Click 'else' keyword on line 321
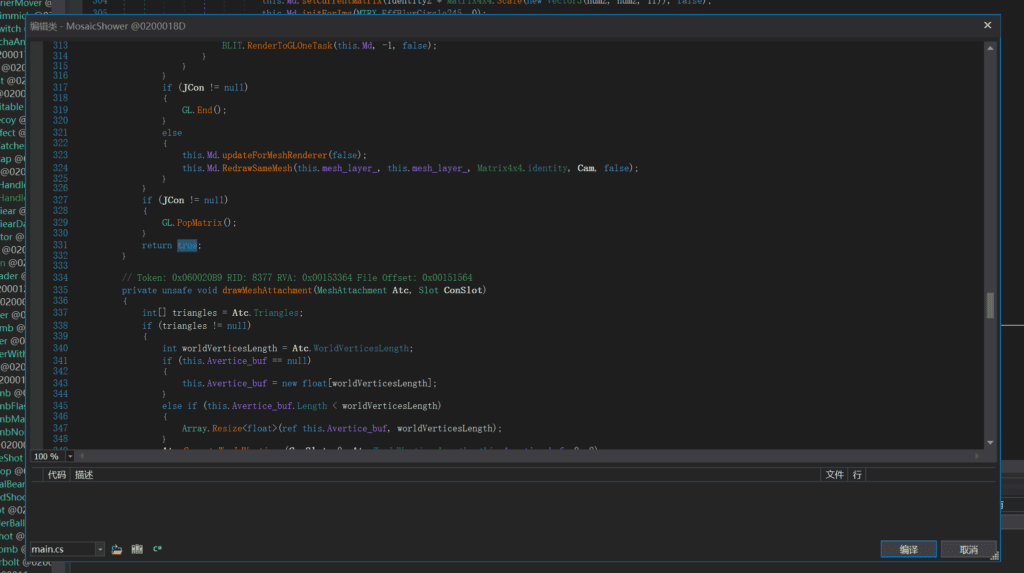The width and height of the screenshot is (1024, 573). [172, 133]
